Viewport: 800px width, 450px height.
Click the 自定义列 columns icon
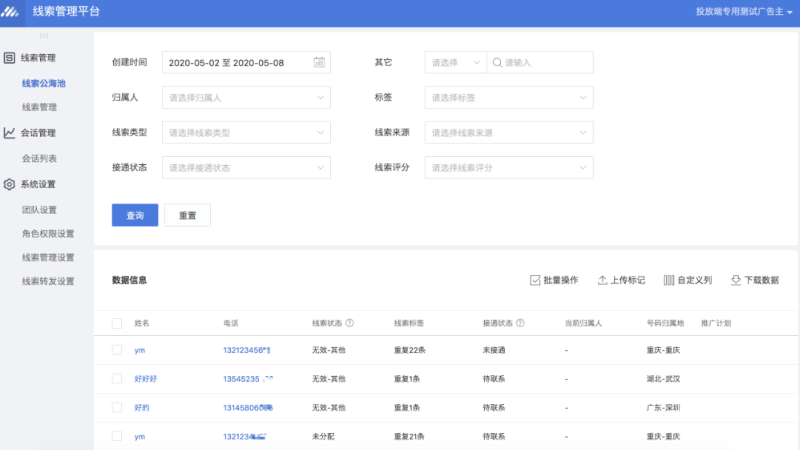[668, 280]
